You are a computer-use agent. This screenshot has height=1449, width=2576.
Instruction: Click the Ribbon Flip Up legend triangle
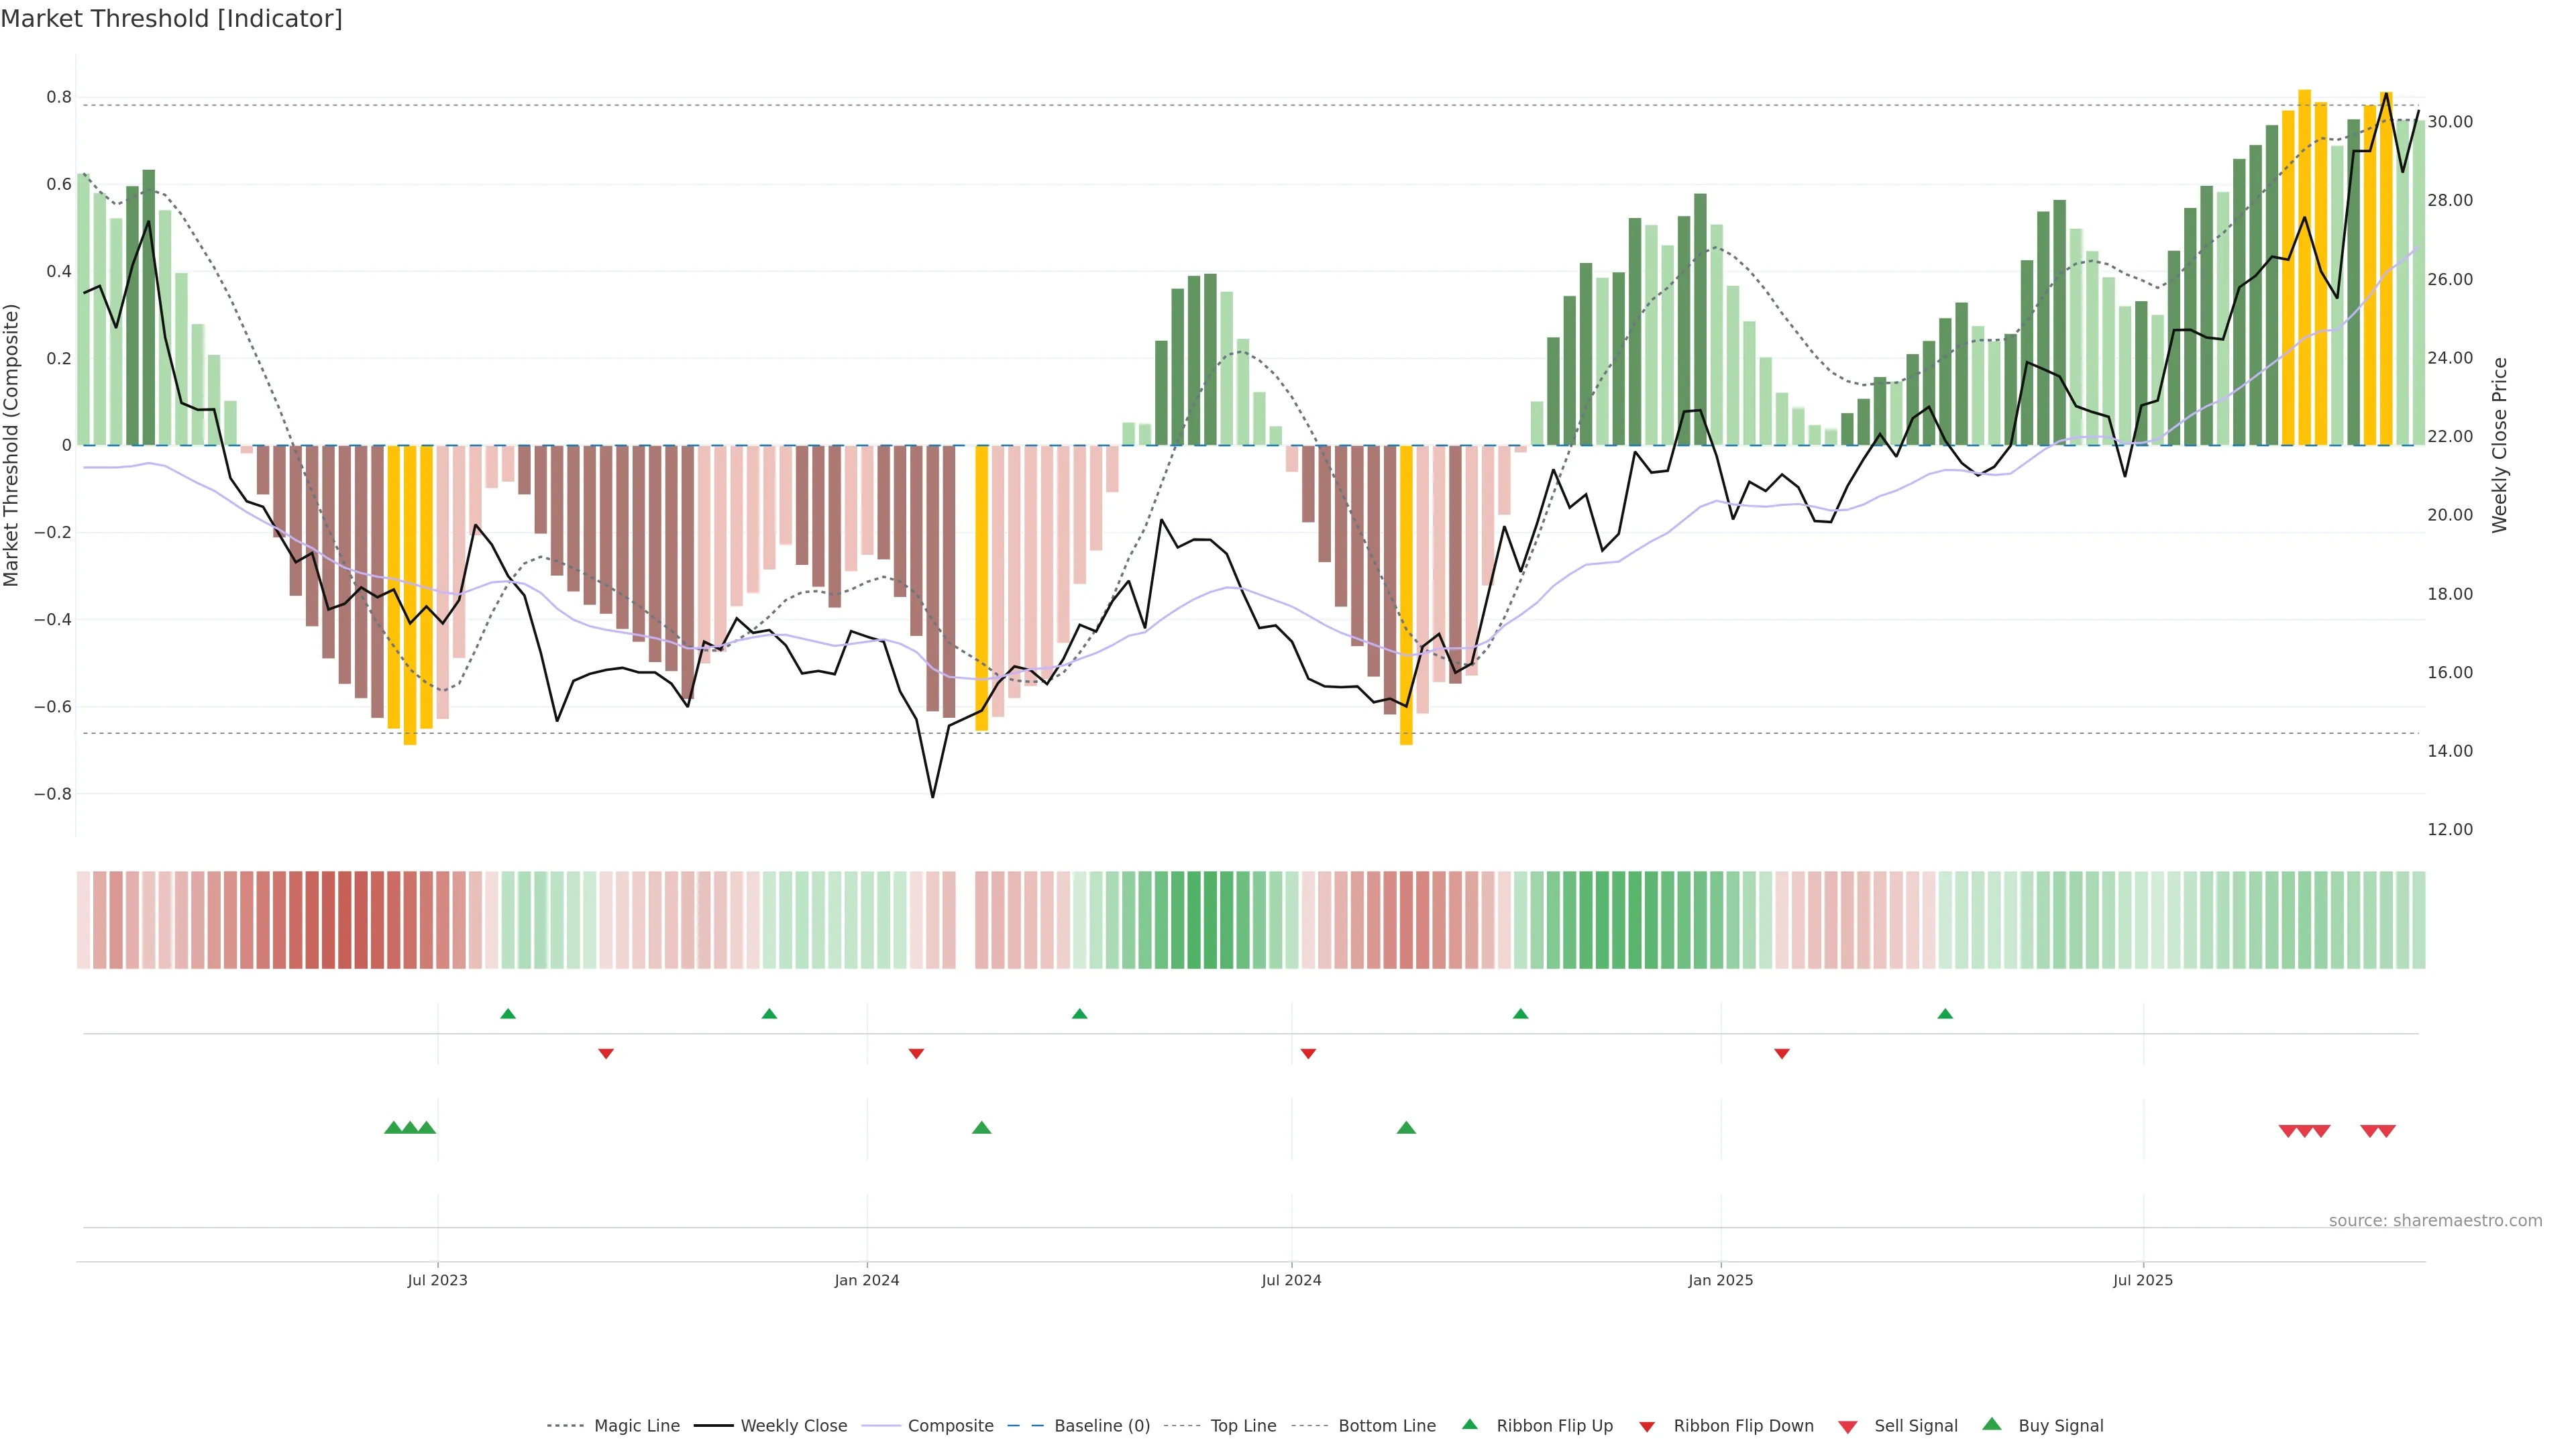coord(1469,1424)
